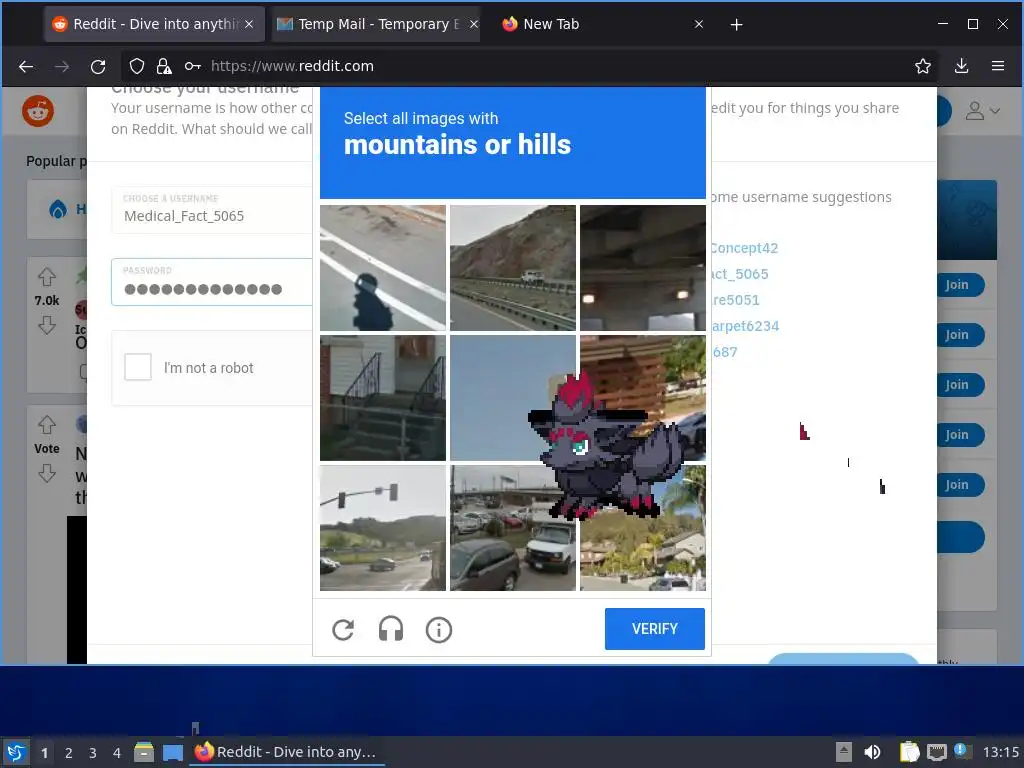Click the username field Medical_Fact_5065
This screenshot has width=1024, height=768.
(212, 210)
